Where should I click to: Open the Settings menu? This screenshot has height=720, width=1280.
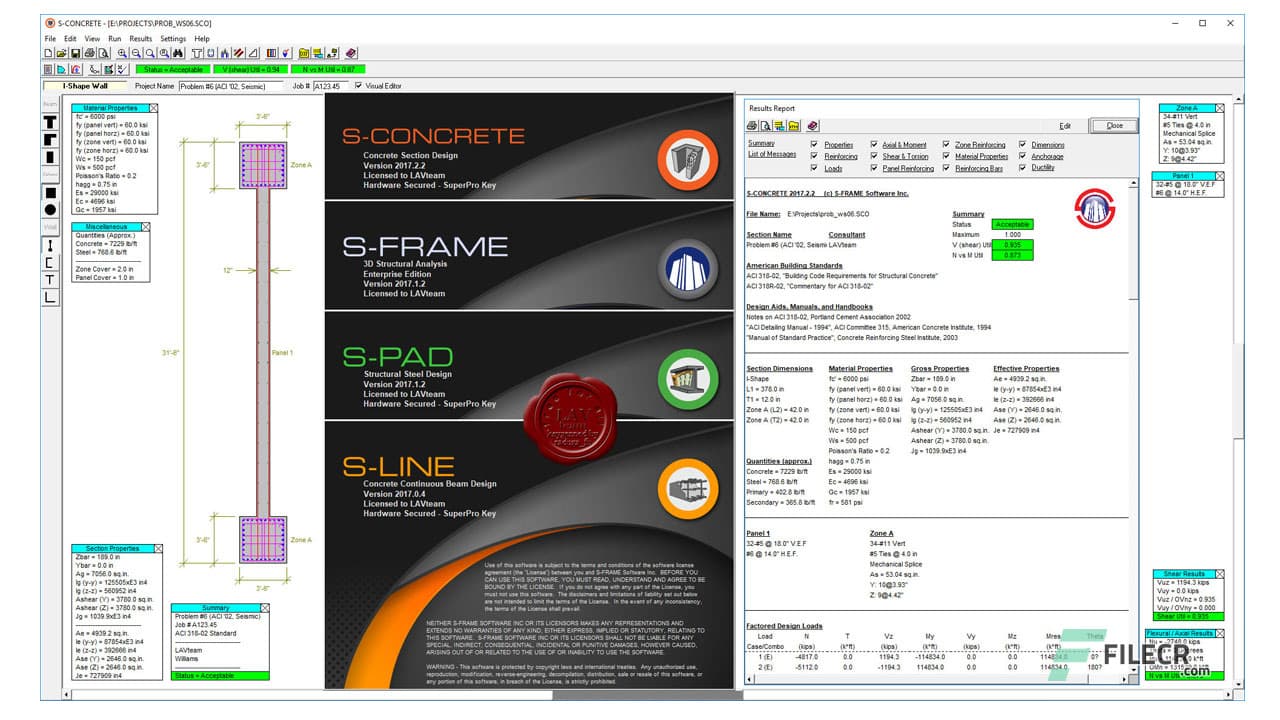click(x=173, y=39)
